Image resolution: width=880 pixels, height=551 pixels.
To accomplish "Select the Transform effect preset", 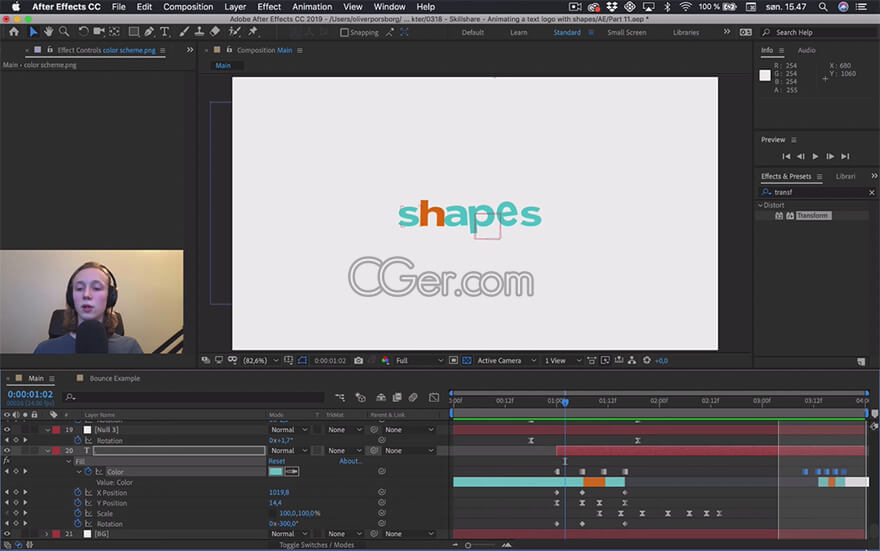I will 813,215.
